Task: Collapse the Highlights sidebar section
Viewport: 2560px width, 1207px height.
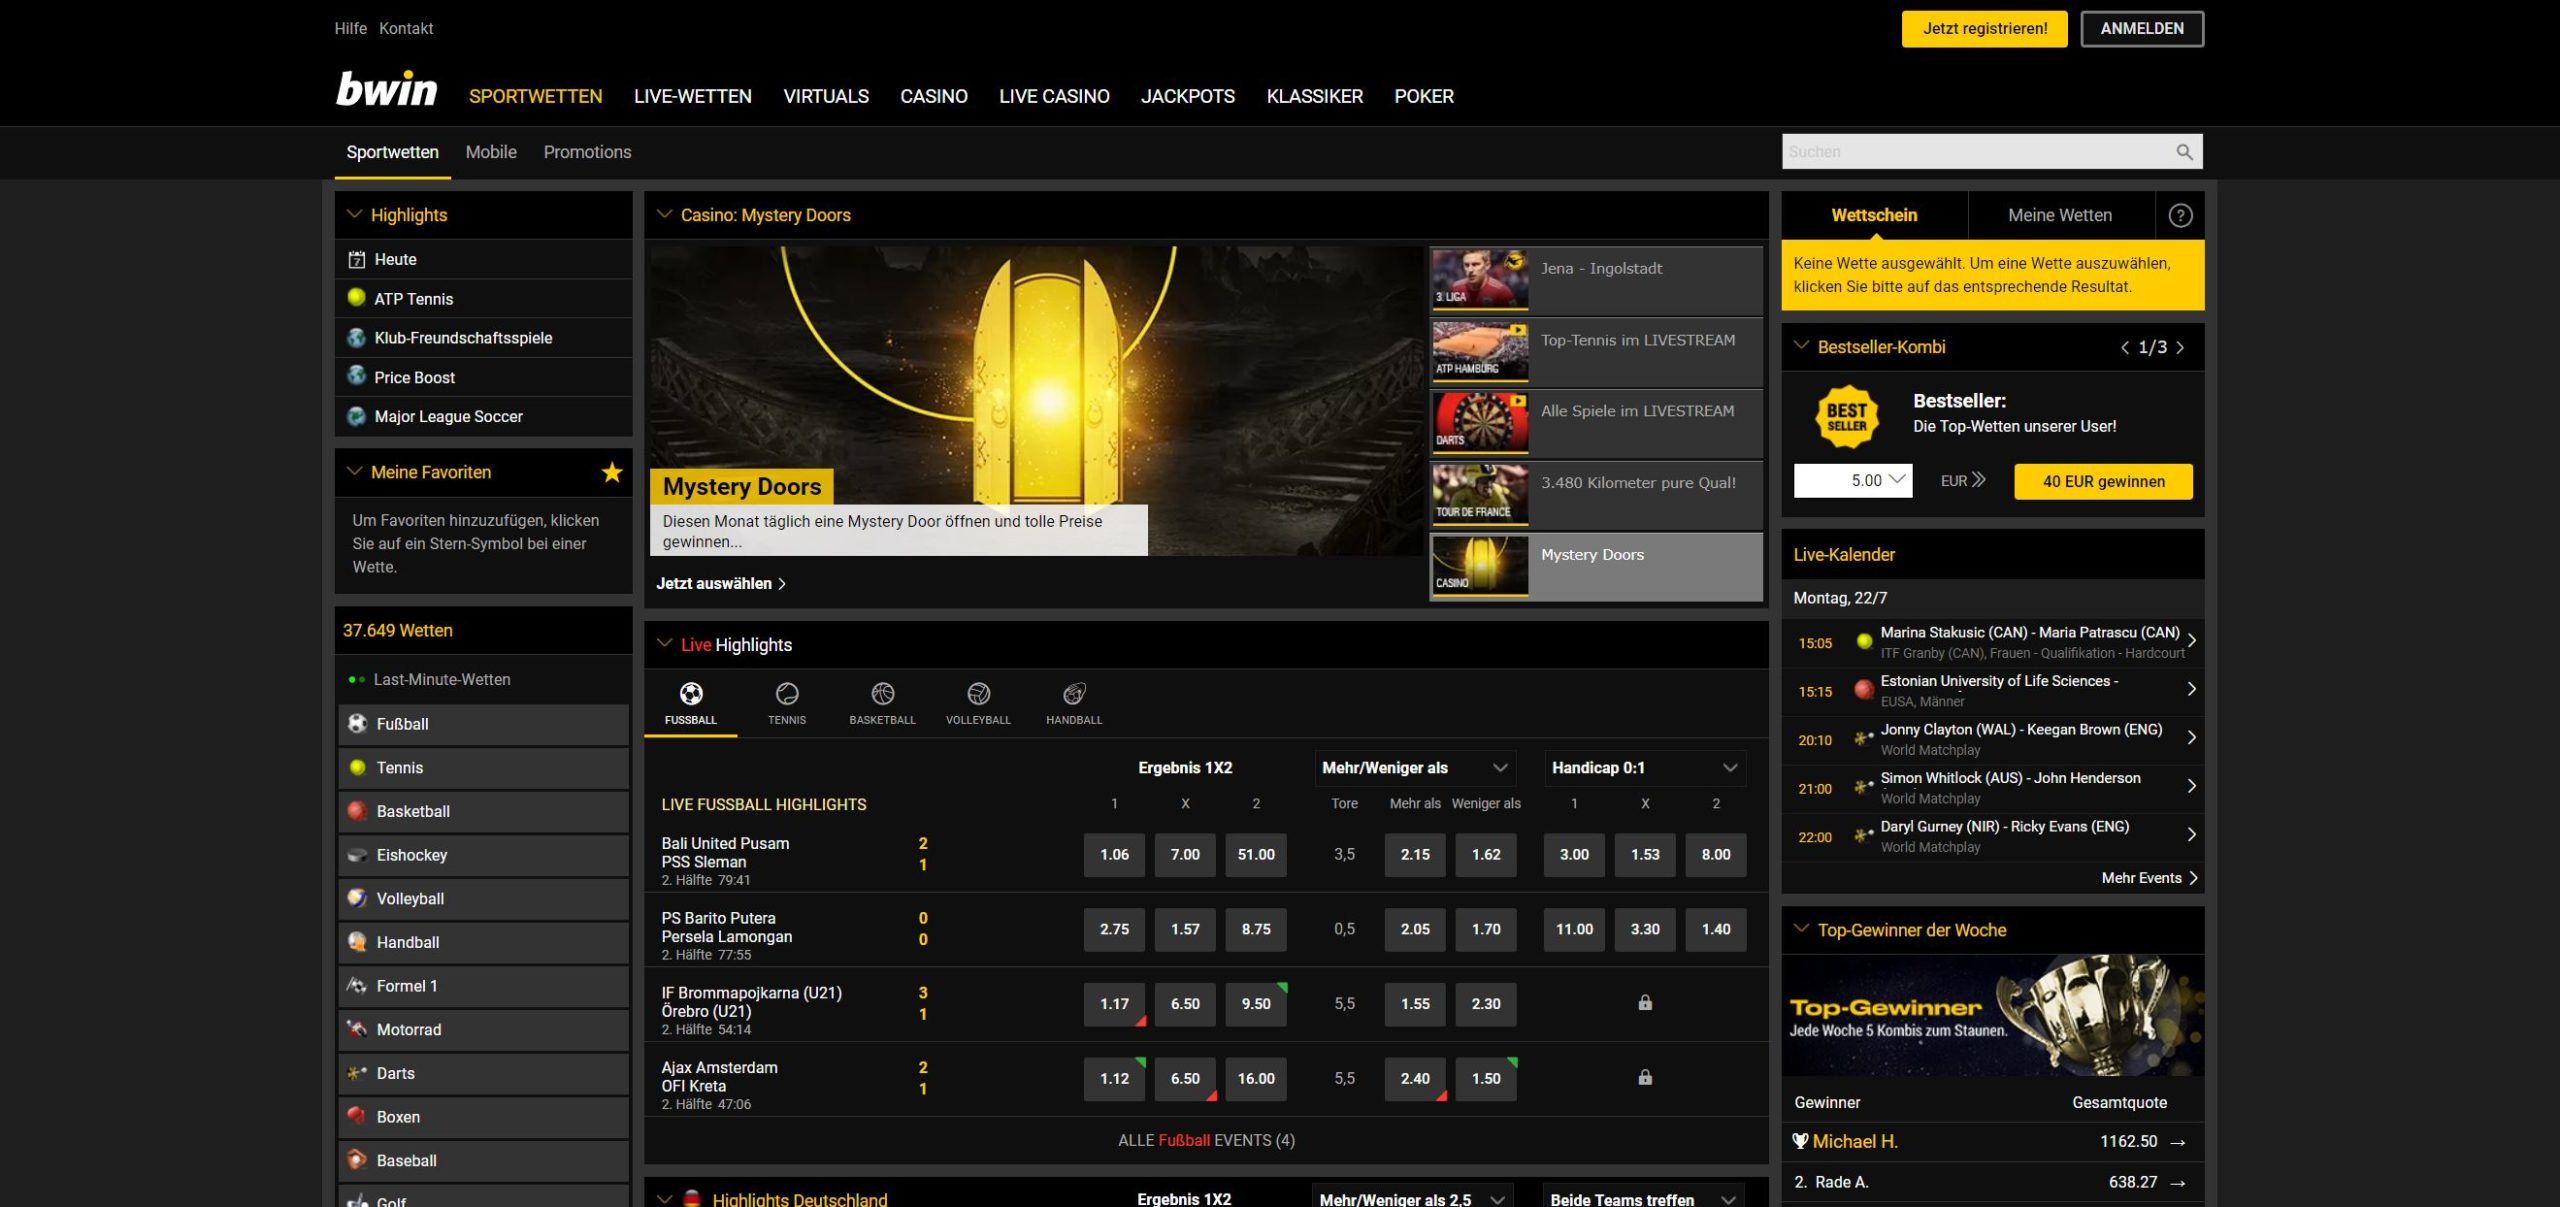Action: click(x=354, y=215)
